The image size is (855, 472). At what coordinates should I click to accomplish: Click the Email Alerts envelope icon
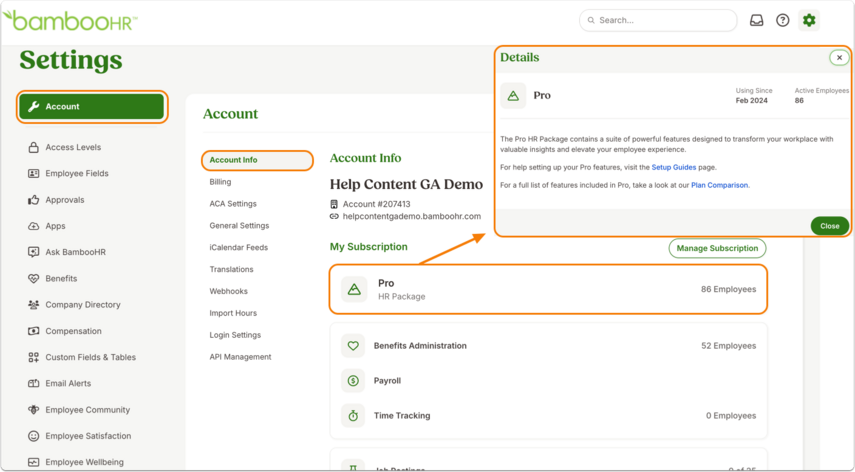point(33,384)
